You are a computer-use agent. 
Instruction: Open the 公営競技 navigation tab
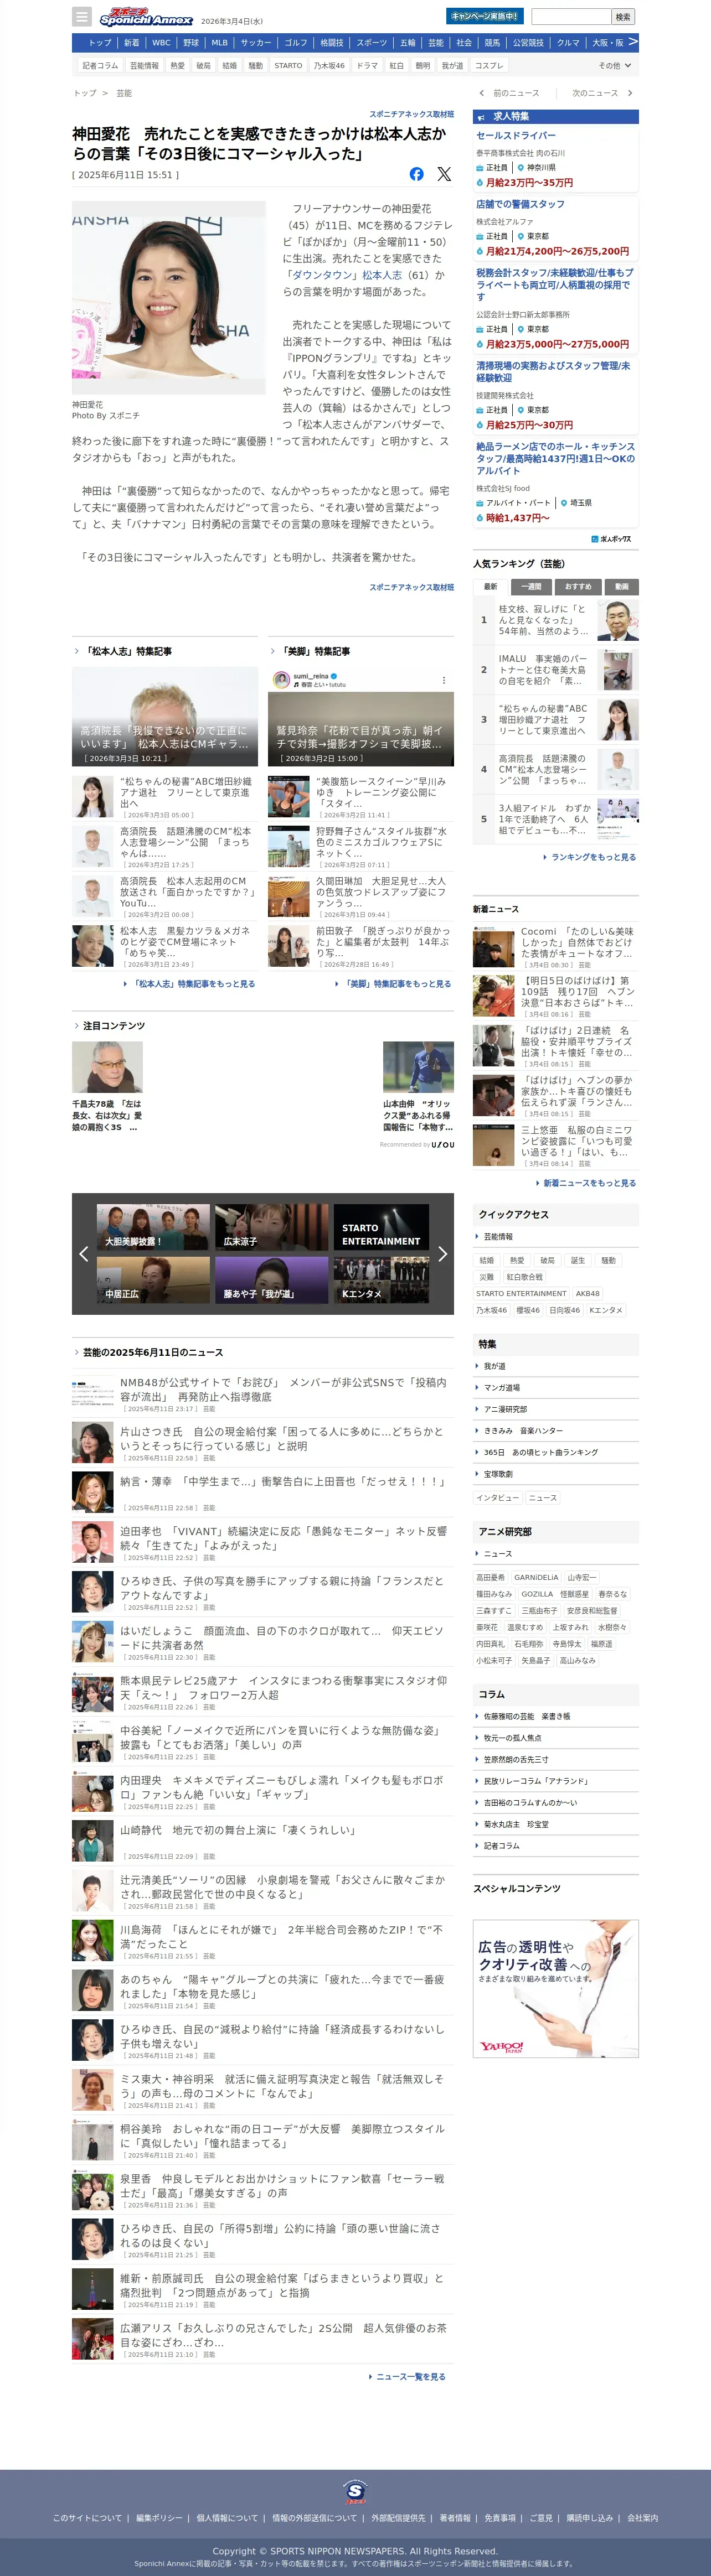coord(529,43)
